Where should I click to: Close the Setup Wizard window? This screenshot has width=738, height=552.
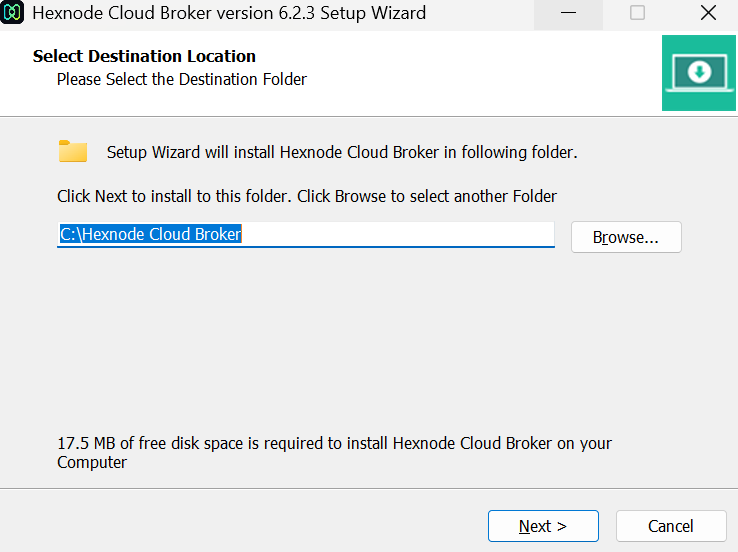tap(708, 13)
